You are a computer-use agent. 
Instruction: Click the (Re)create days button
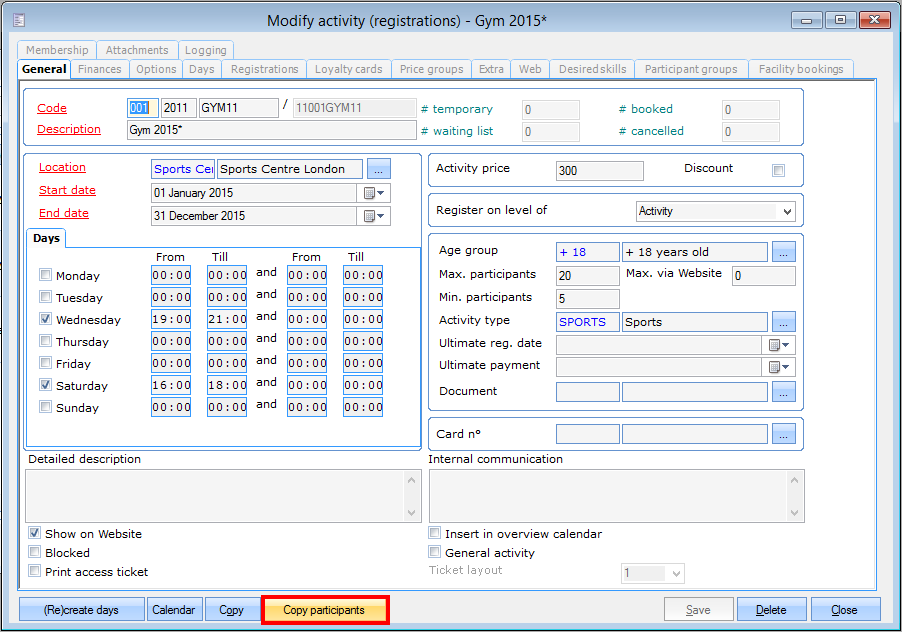(x=81, y=610)
